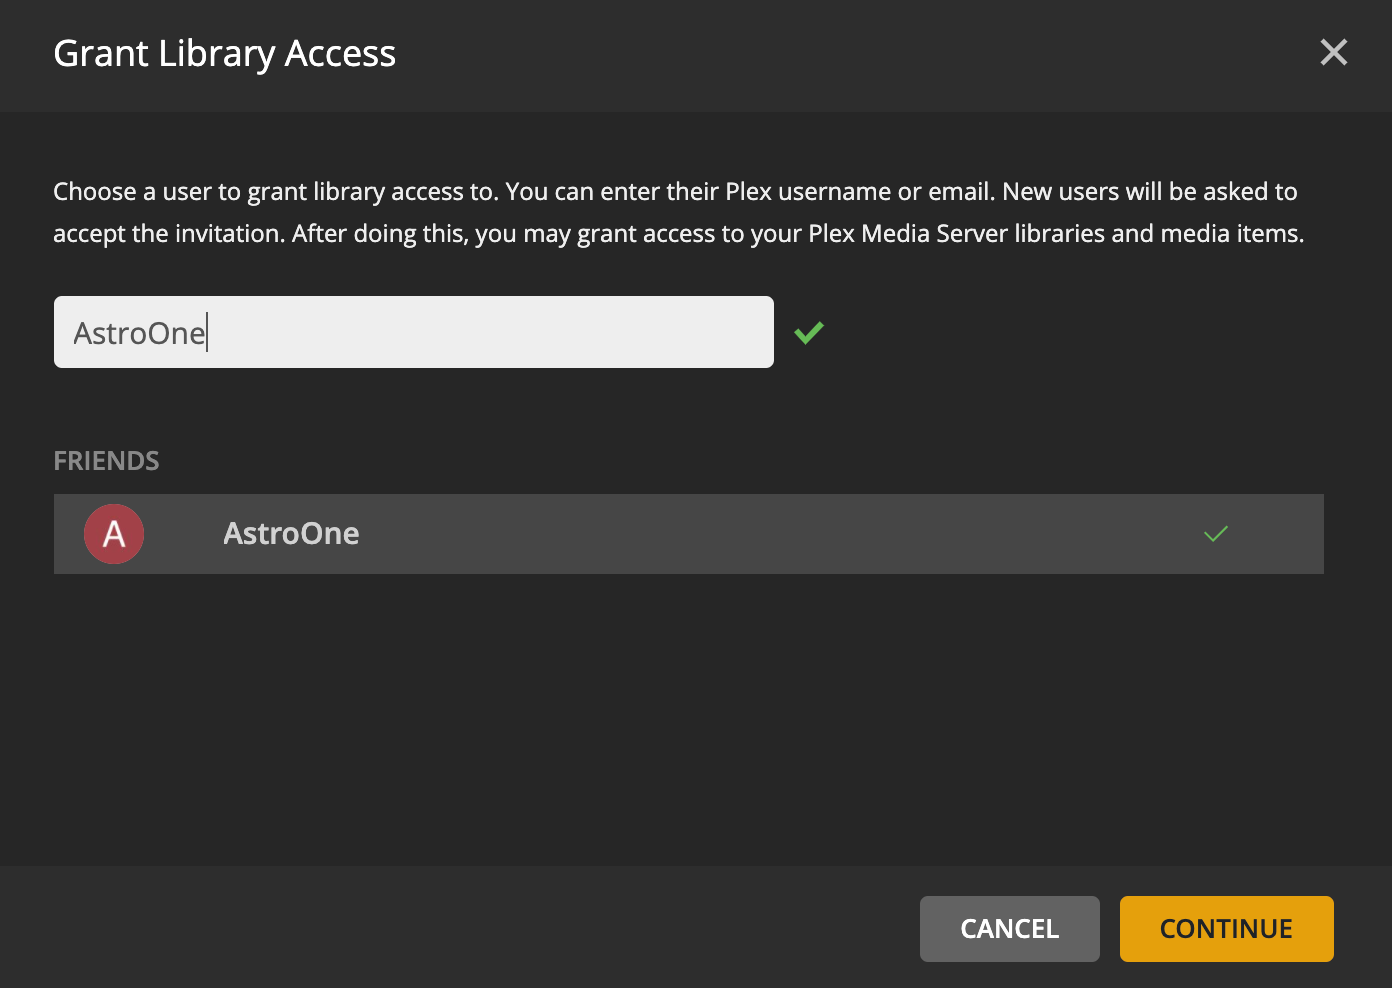Click the CONTINUE button

click(1226, 929)
